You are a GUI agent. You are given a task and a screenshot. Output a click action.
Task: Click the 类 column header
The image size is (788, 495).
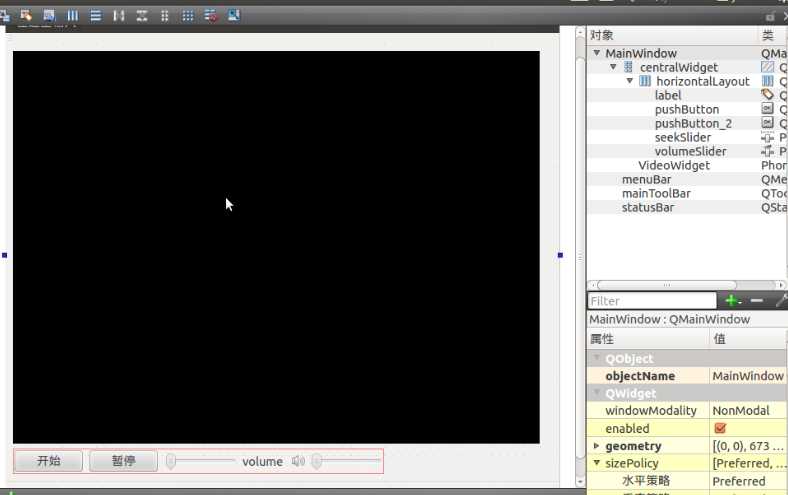click(773, 35)
